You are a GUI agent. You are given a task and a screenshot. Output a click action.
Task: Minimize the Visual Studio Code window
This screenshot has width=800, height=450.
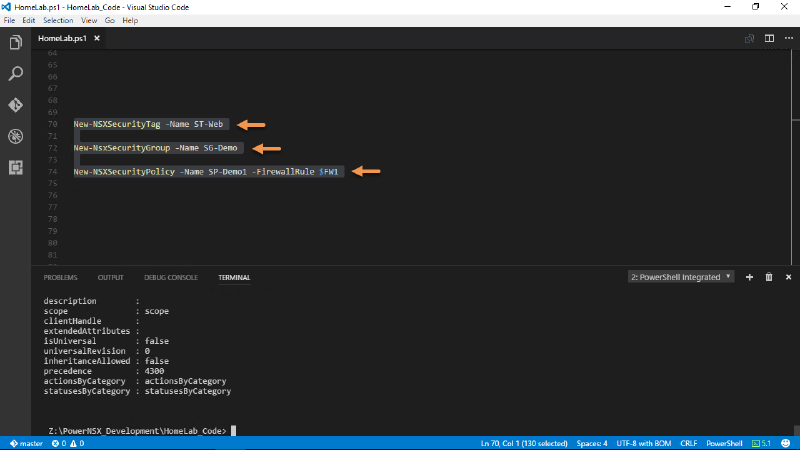tap(728, 7)
